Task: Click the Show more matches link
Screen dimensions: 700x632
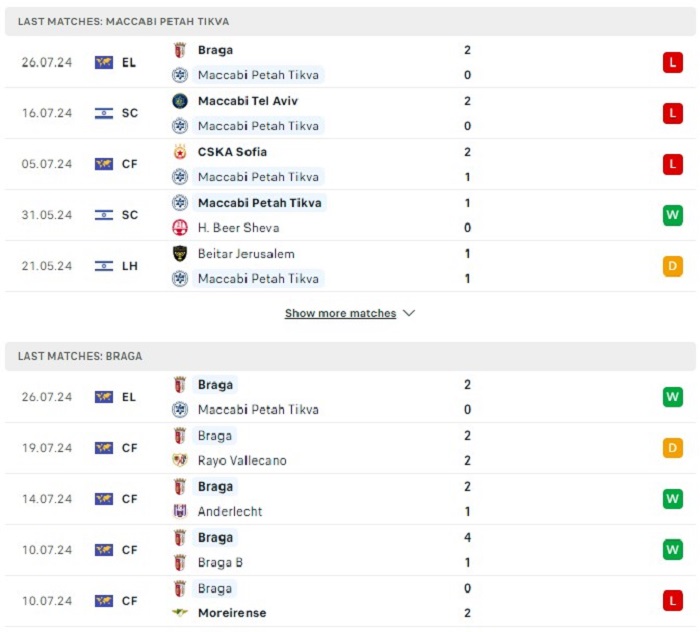Action: 340,313
